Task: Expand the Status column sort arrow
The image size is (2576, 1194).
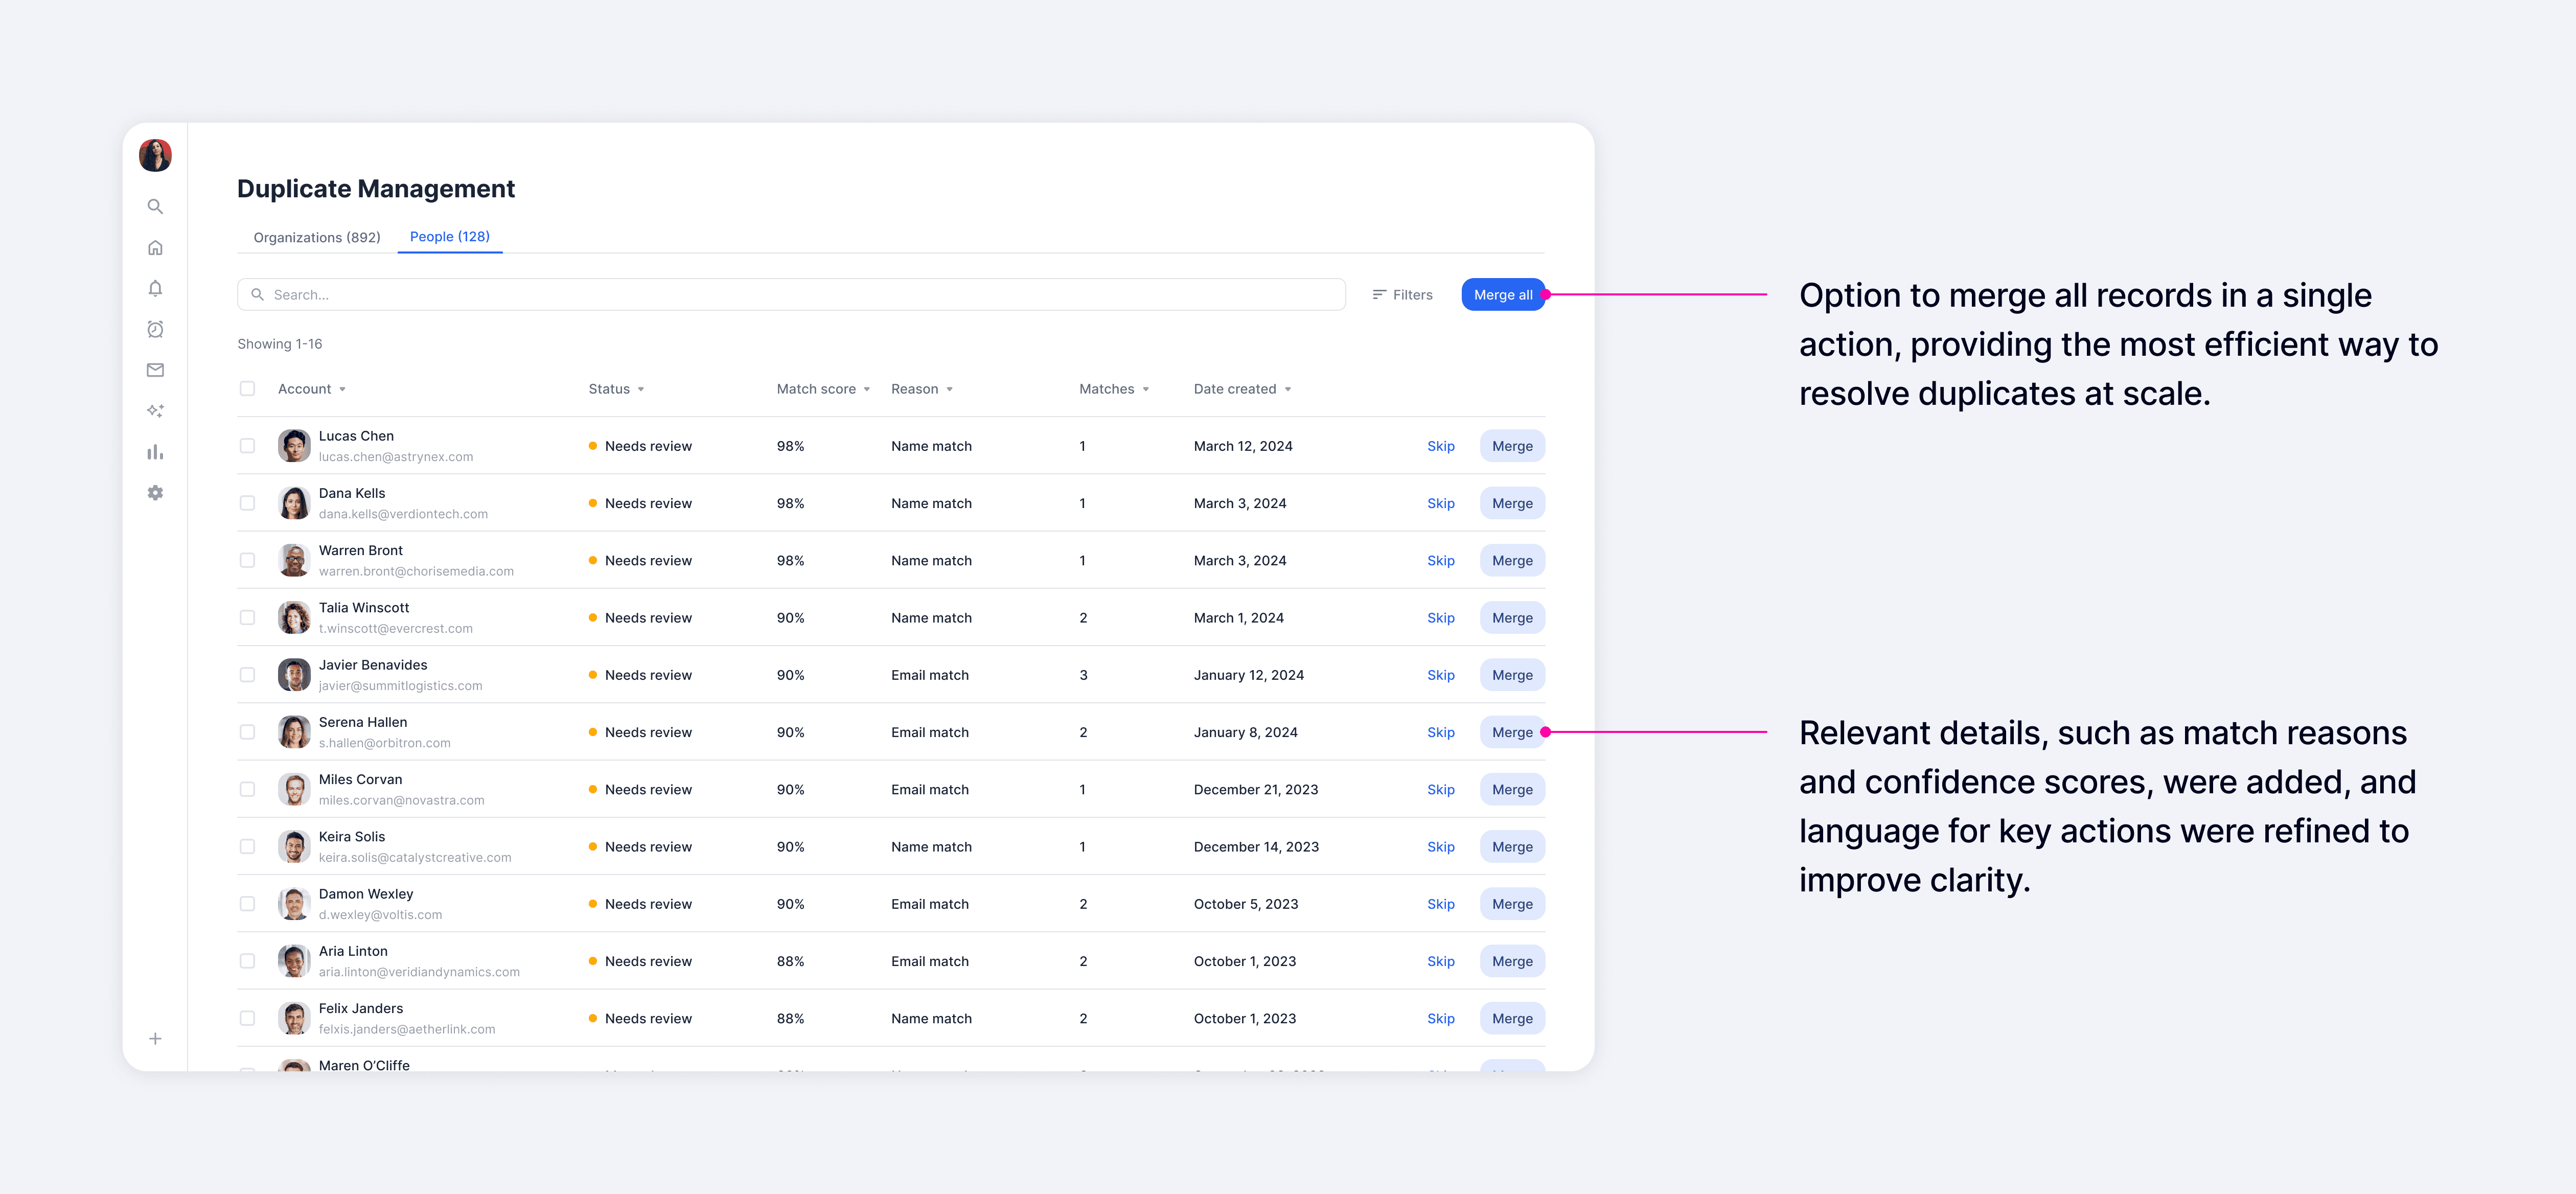Action: (x=640, y=390)
